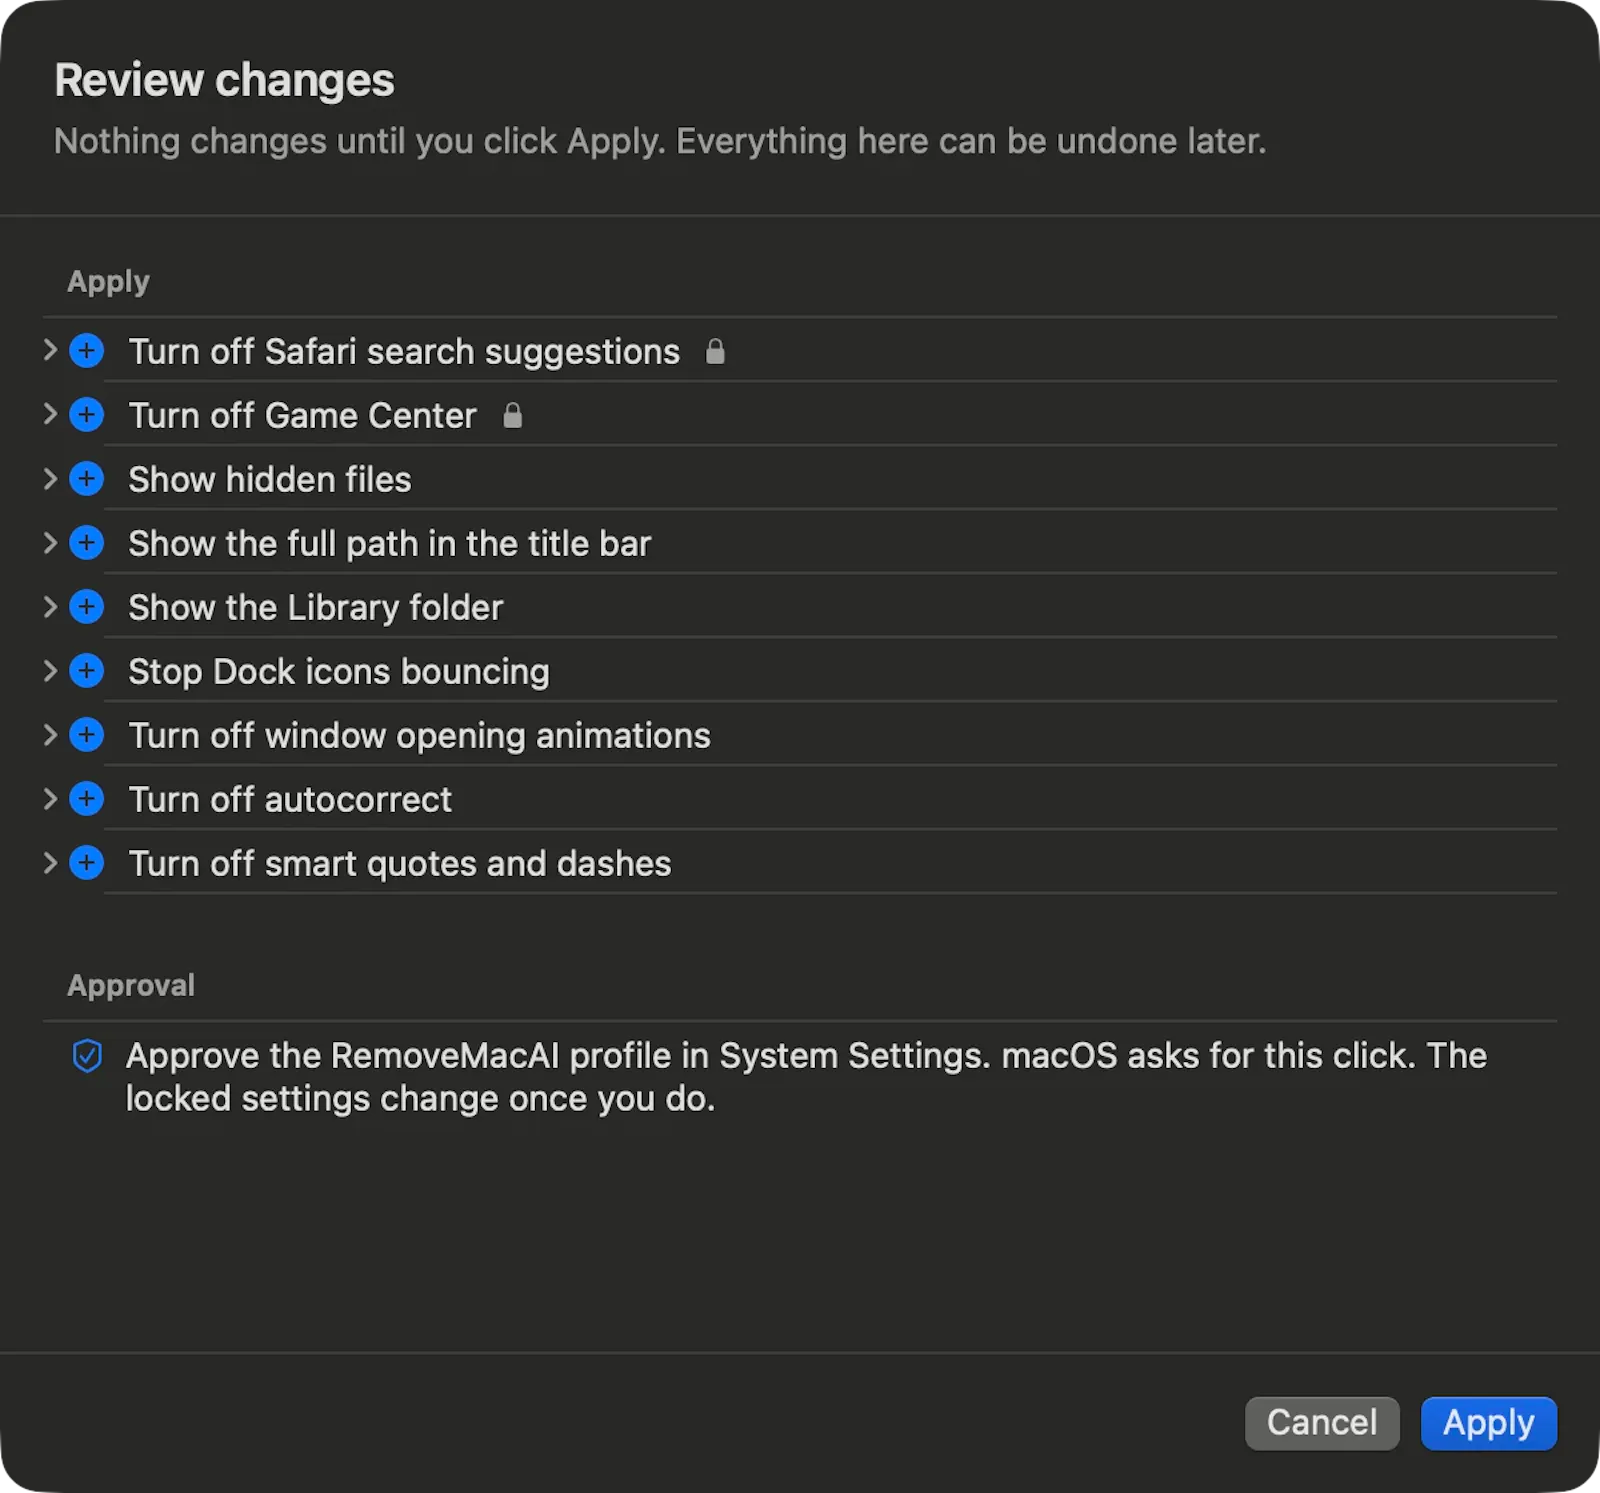Viewport: 1600px width, 1493px height.
Task: Select 'Turn off window opening animations' text
Action: tap(420, 736)
